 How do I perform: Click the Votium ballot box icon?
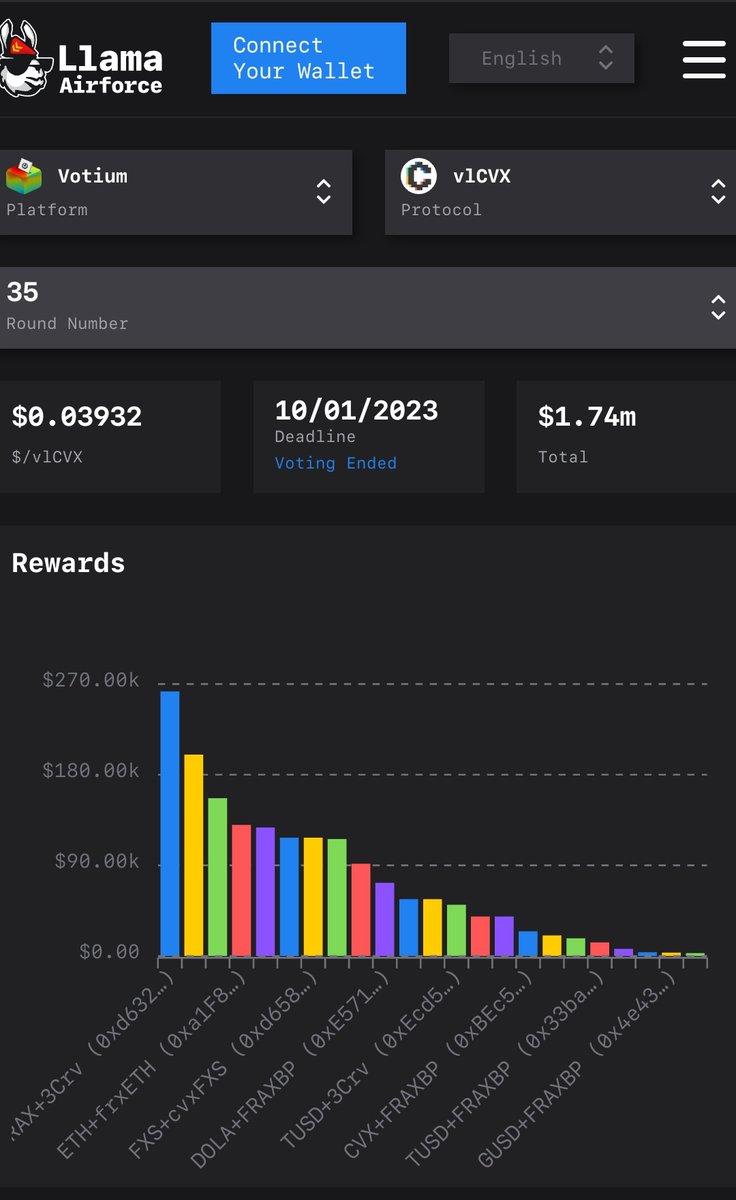(24, 176)
